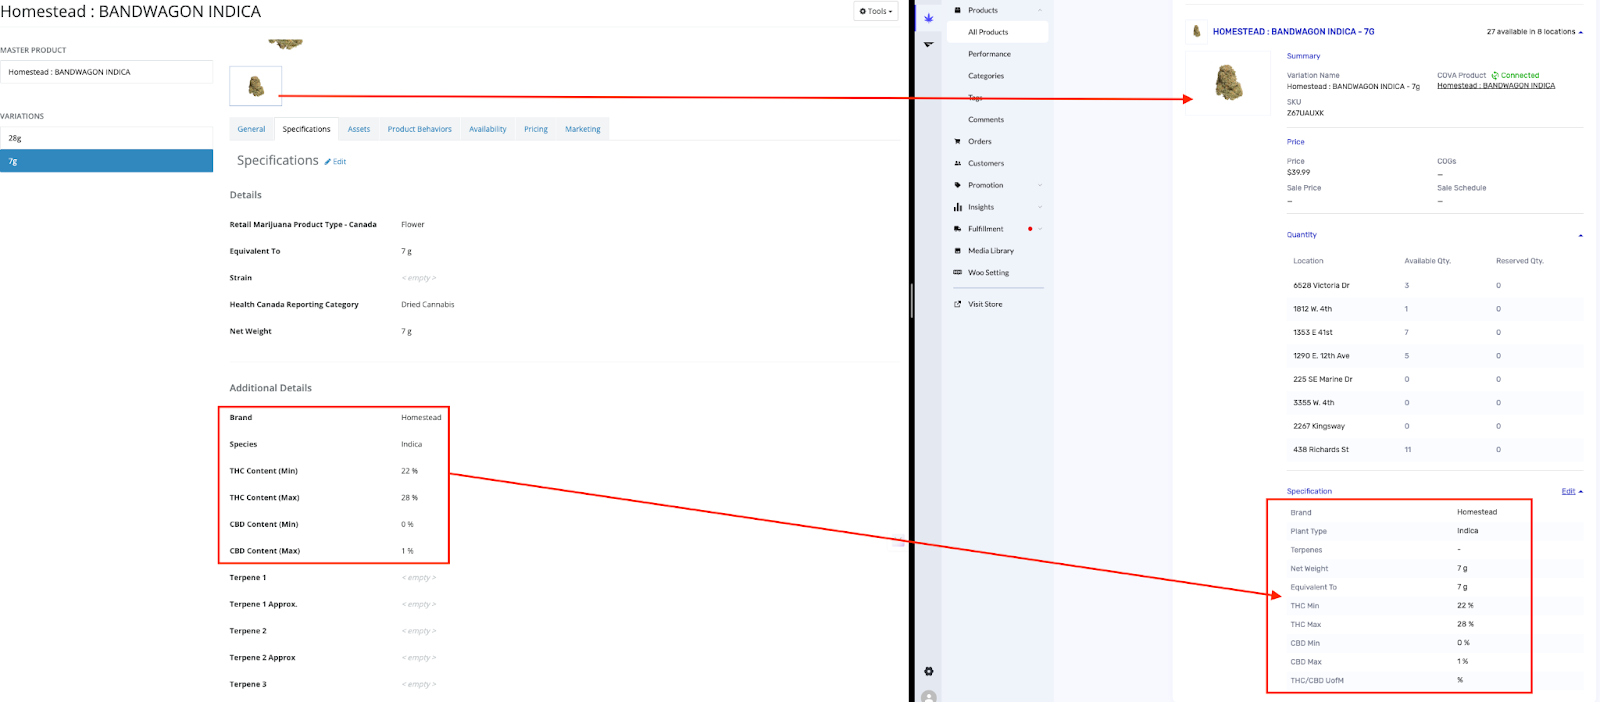This screenshot has width=1600, height=702.
Task: Click the Visit Store link text
Action: pyautogui.click(x=985, y=304)
